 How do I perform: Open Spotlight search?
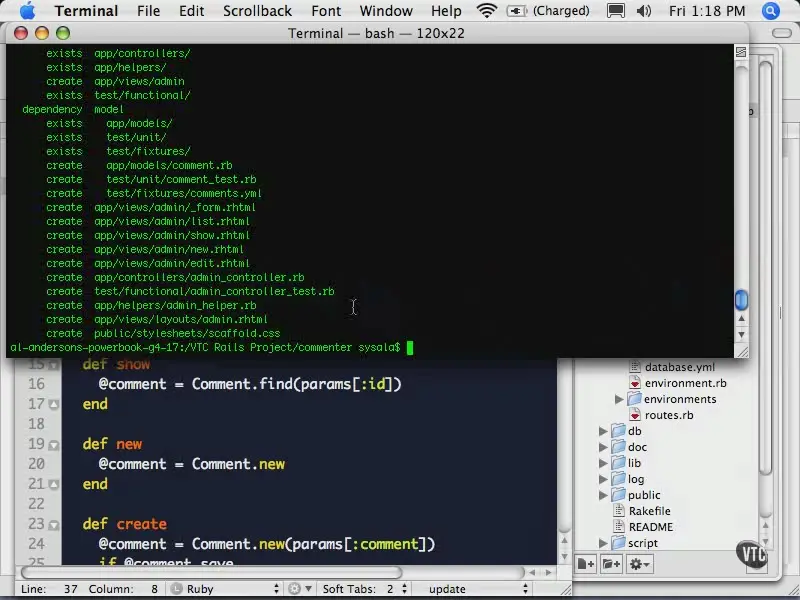(x=770, y=11)
